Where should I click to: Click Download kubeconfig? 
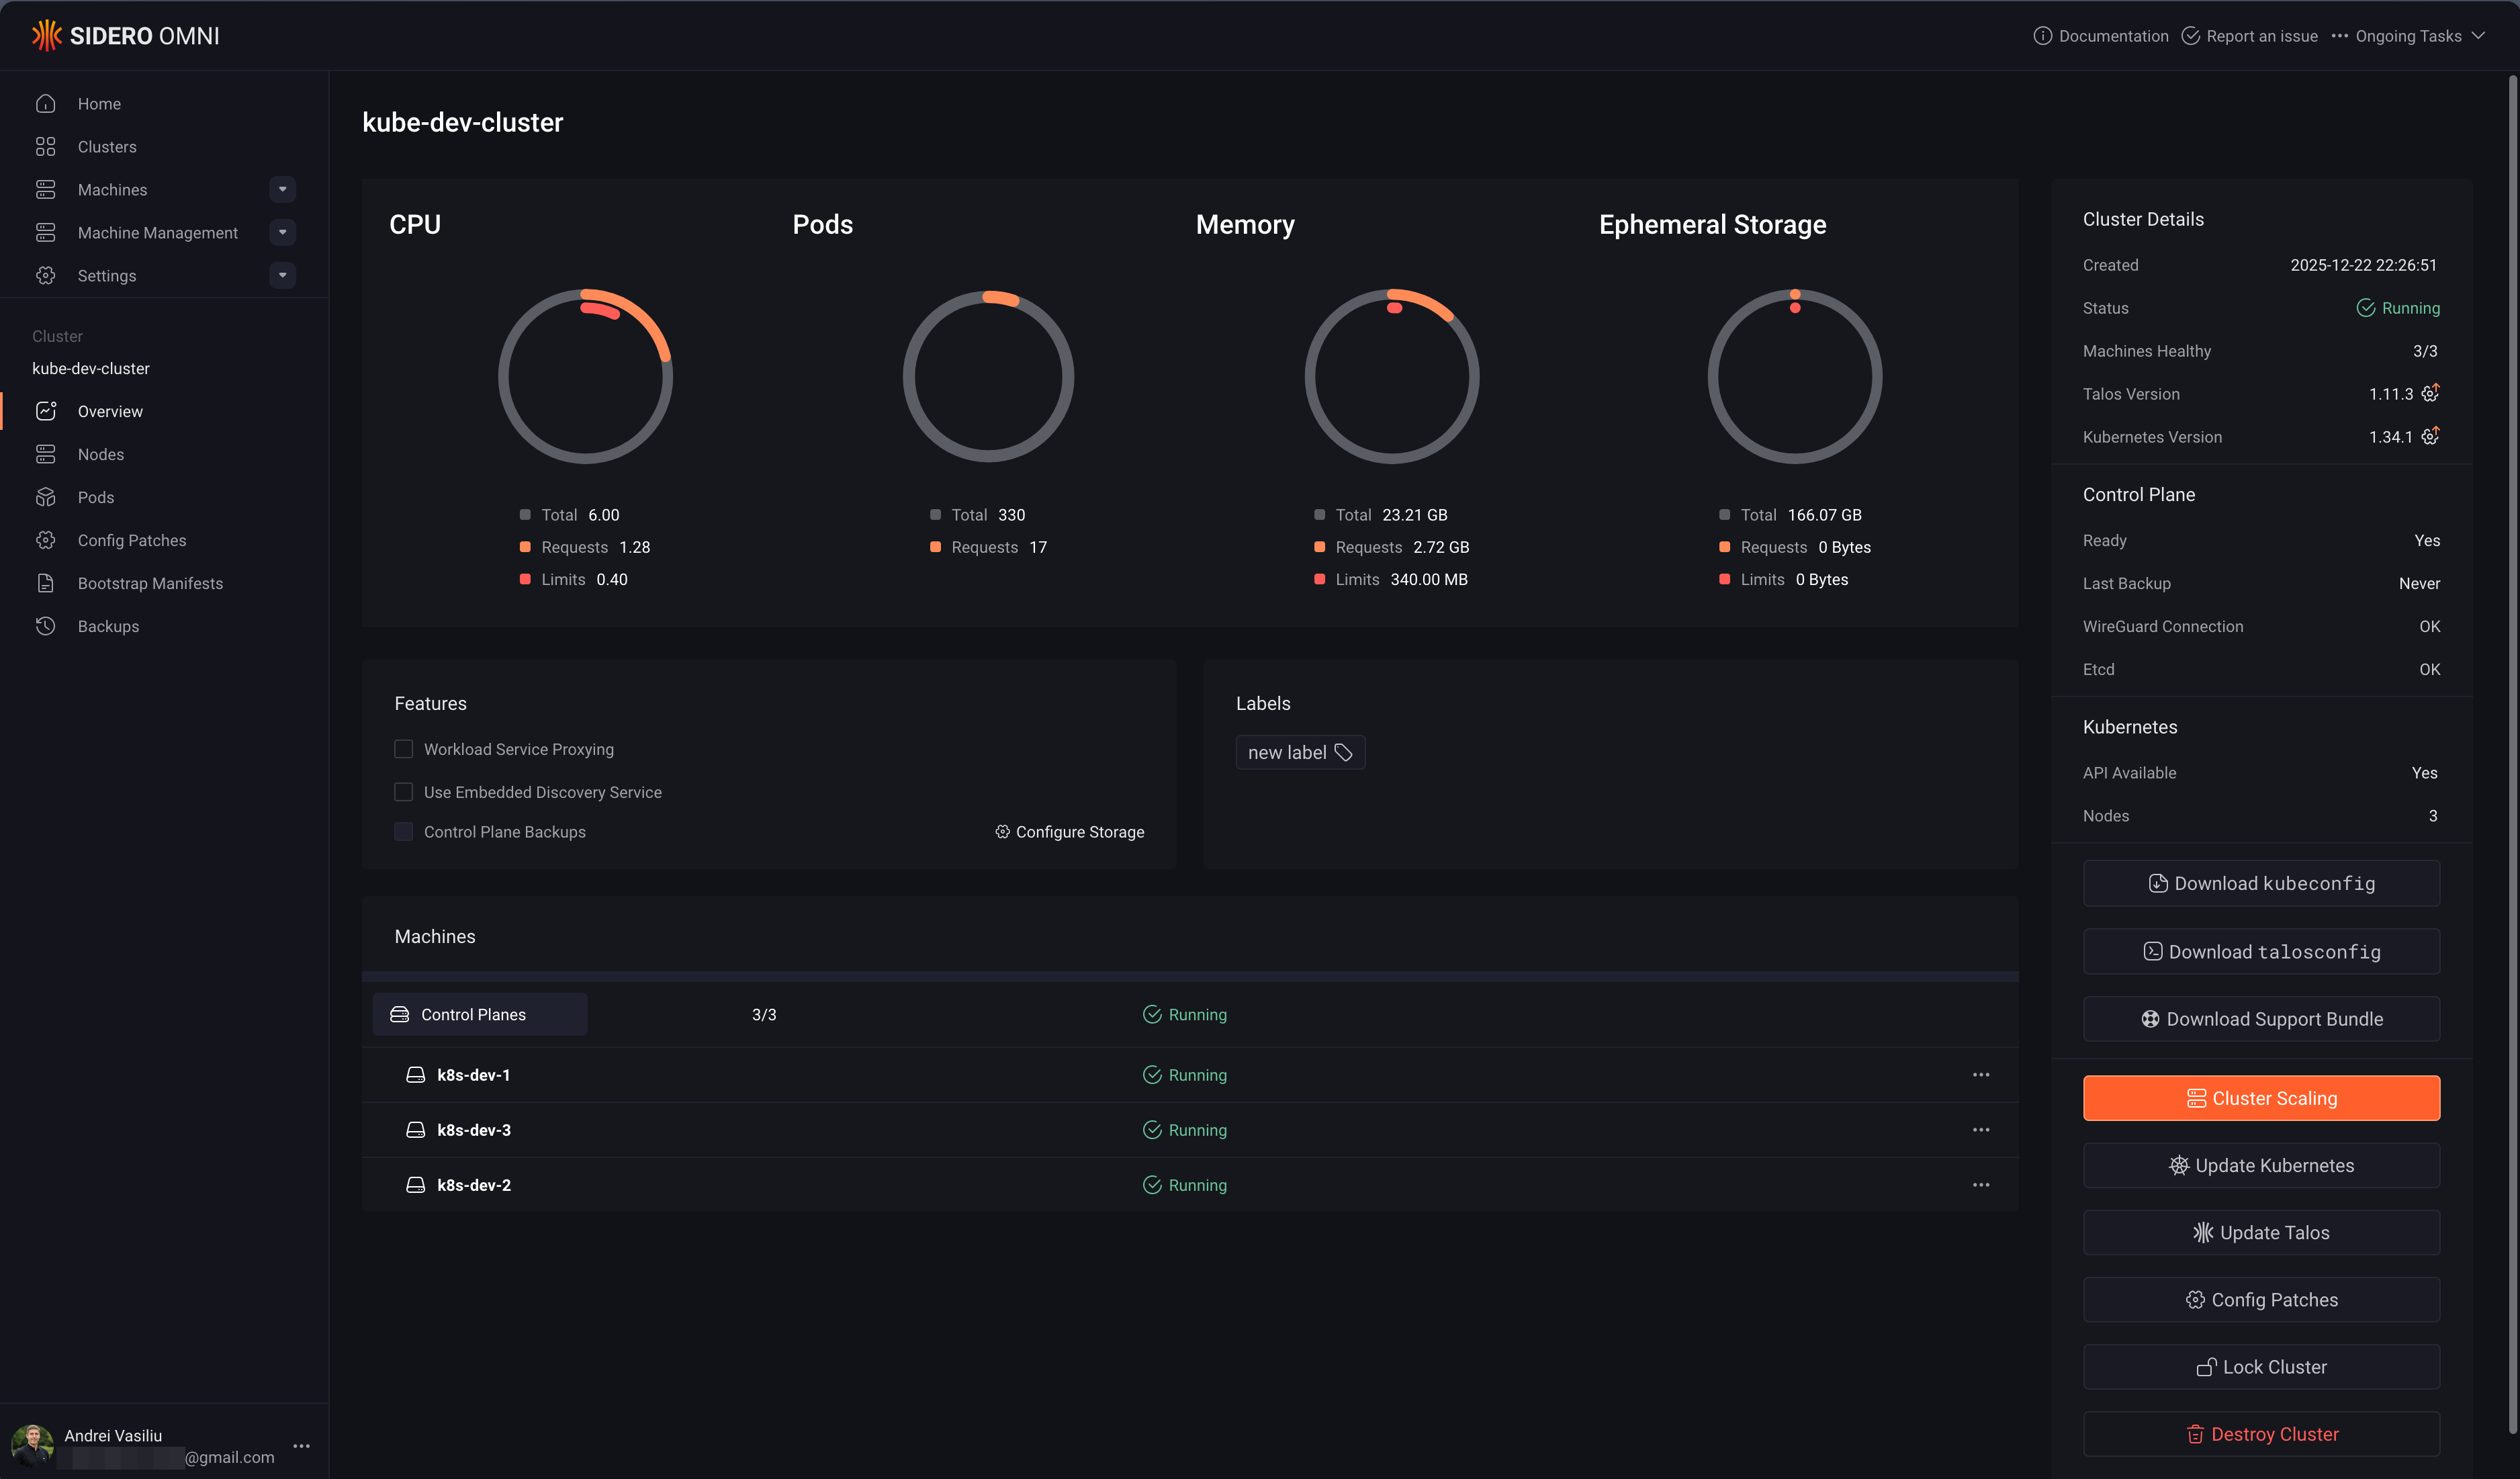pos(2261,883)
